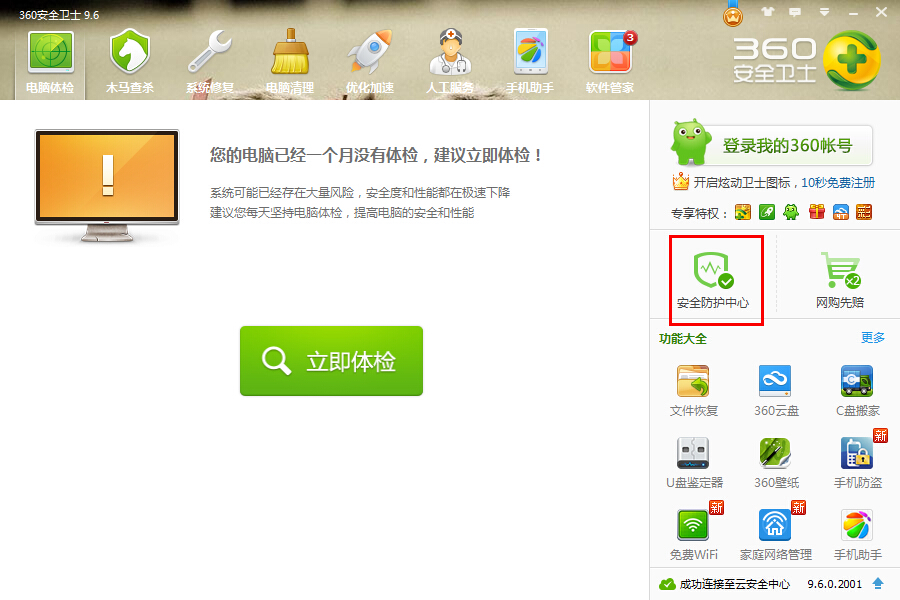Open the main menu dropdown arrow
This screenshot has height=600, width=900.
pos(824,12)
